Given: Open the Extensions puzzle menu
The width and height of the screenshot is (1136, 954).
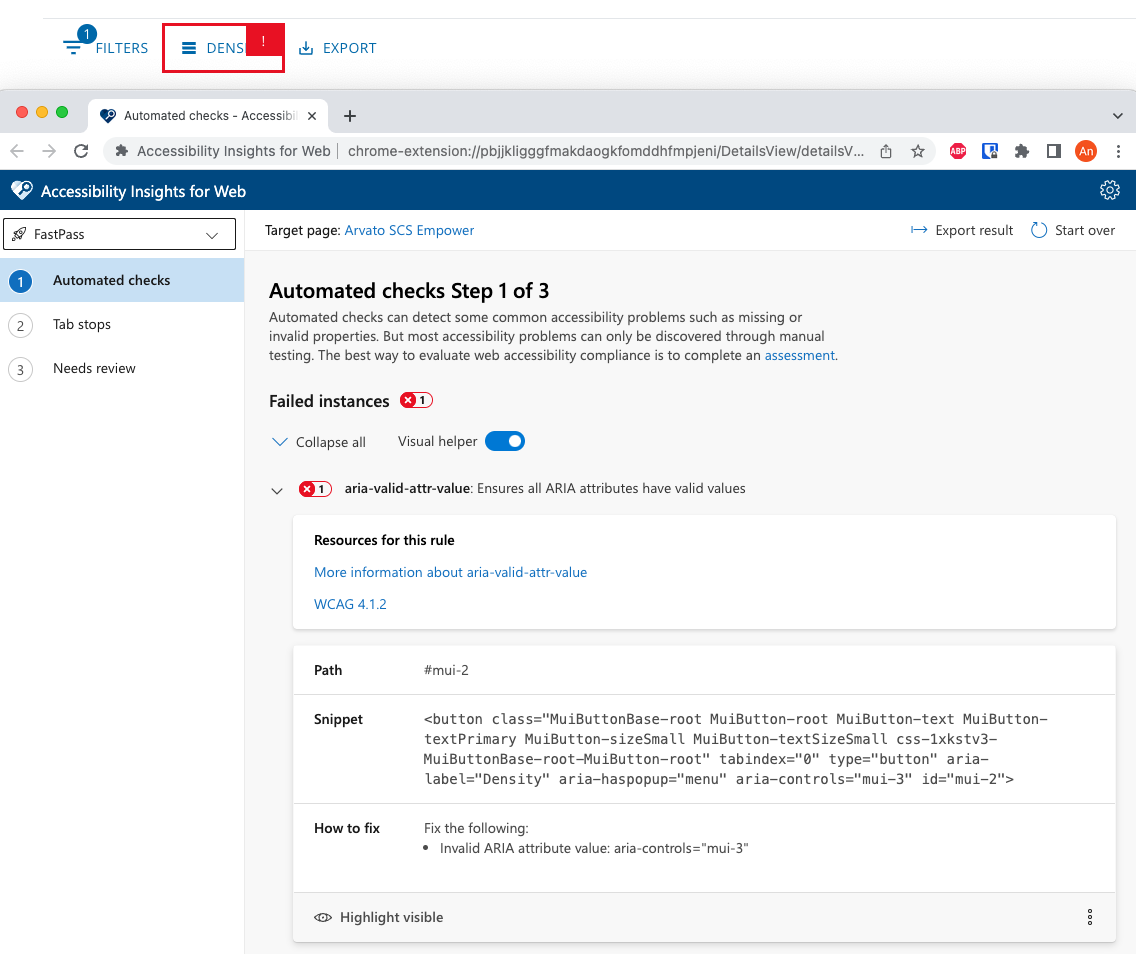Looking at the screenshot, I should click(1022, 151).
